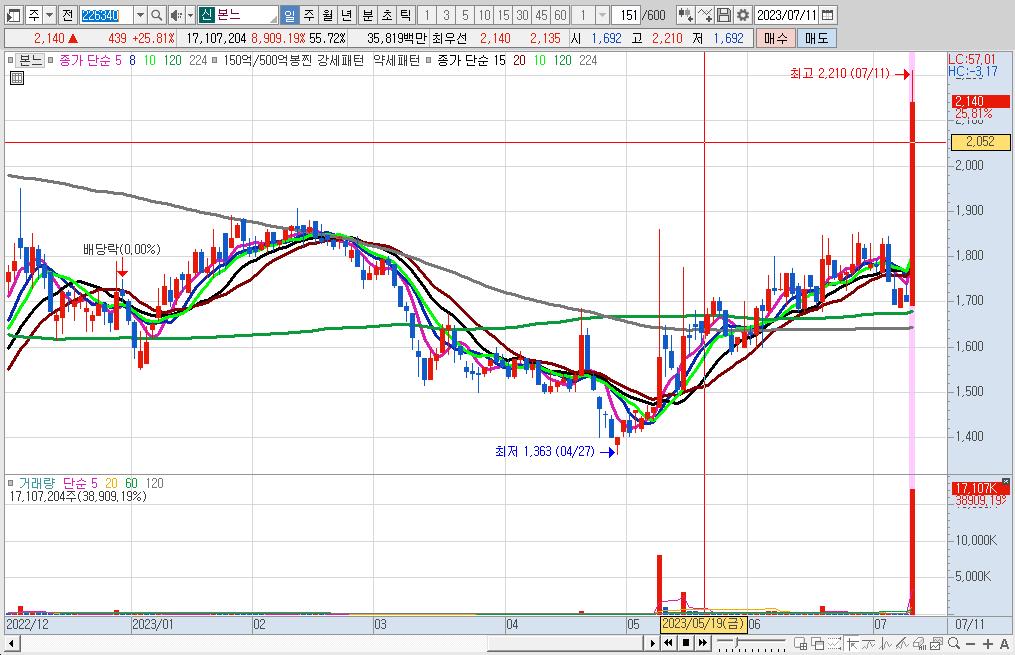Click the overlapping windows layout icon

[818, 643]
